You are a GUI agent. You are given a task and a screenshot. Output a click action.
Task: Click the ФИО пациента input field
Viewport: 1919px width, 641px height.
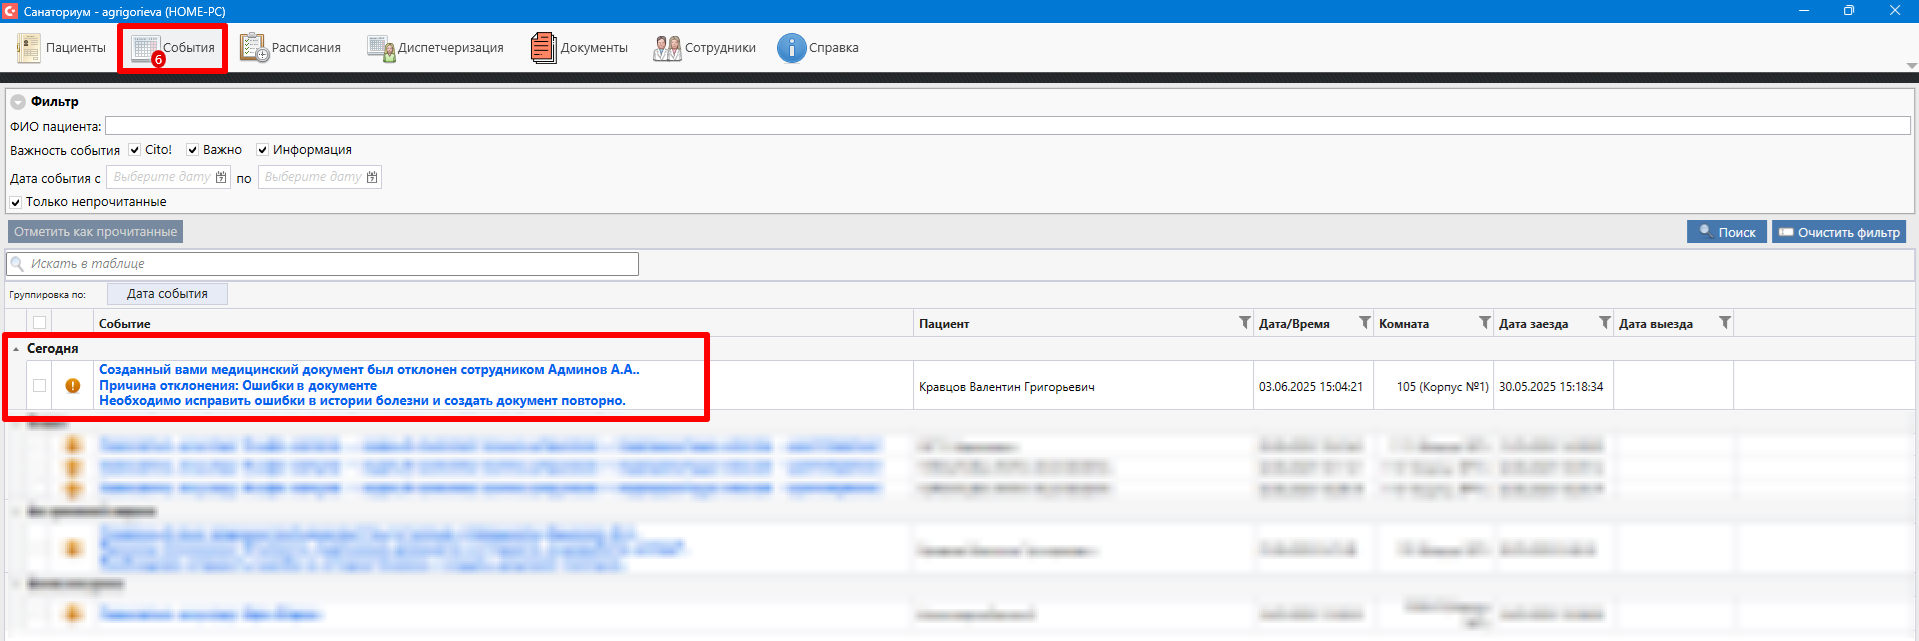[x=1006, y=126]
